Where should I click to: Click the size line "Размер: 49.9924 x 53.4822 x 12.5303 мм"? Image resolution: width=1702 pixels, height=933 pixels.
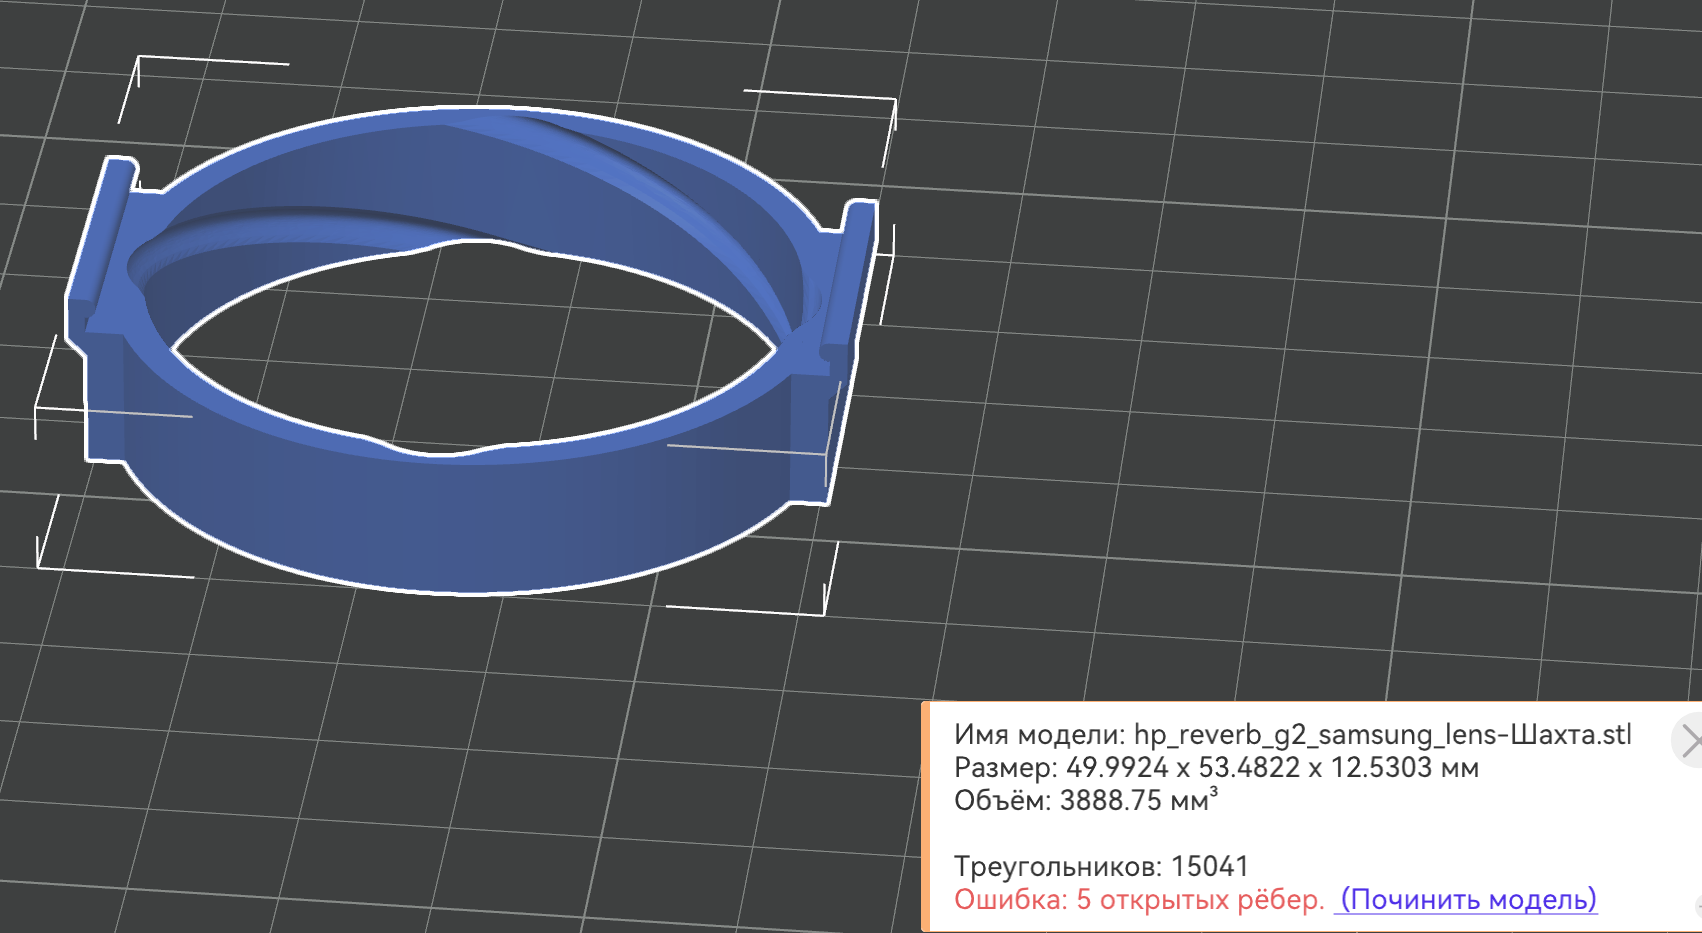(x=1216, y=768)
